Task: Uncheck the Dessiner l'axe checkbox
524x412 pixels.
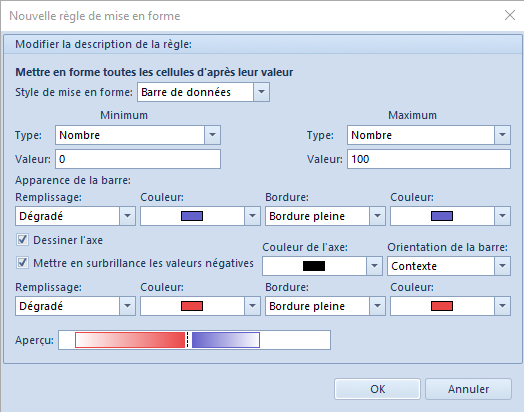Action: click(x=22, y=240)
